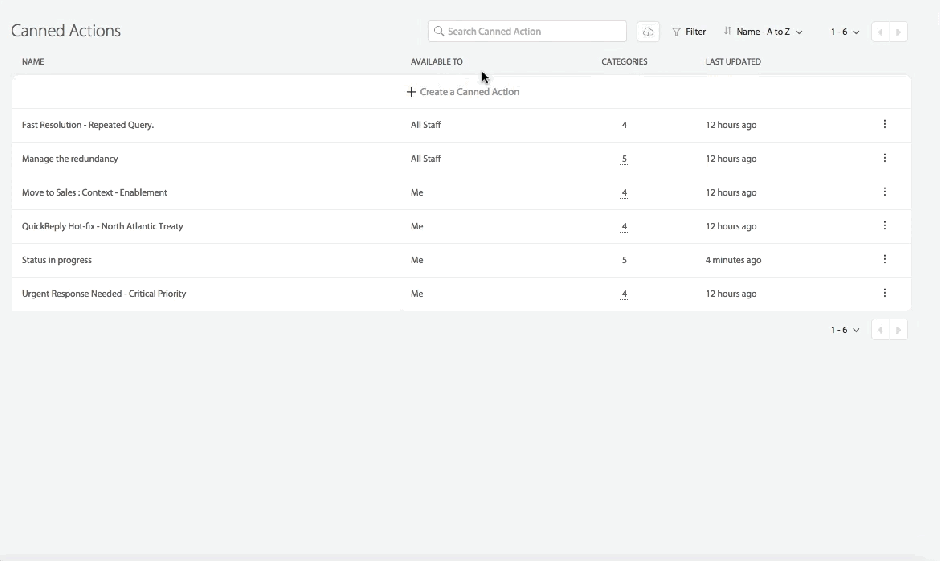Open the Fast Resolution - Repeated Query action
Viewport: 940px width, 561px height.
tap(88, 125)
